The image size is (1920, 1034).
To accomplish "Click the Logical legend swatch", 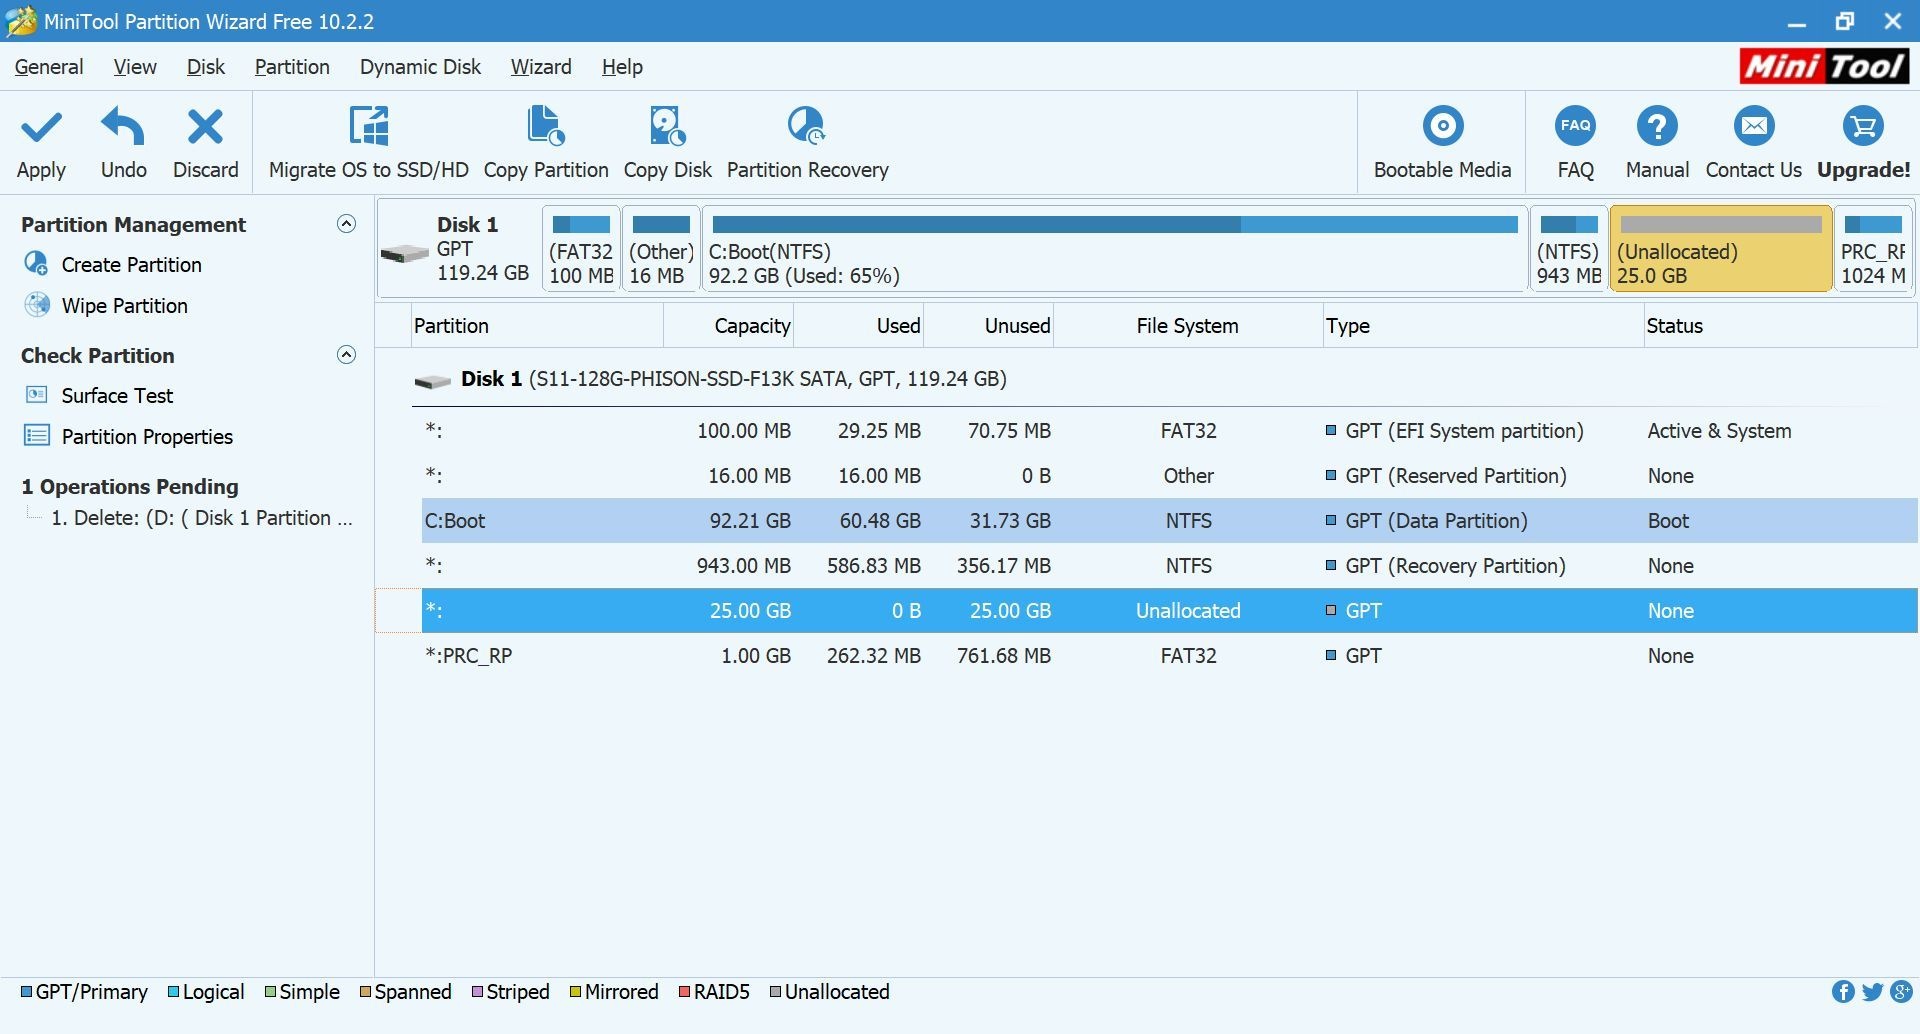I will pyautogui.click(x=173, y=992).
